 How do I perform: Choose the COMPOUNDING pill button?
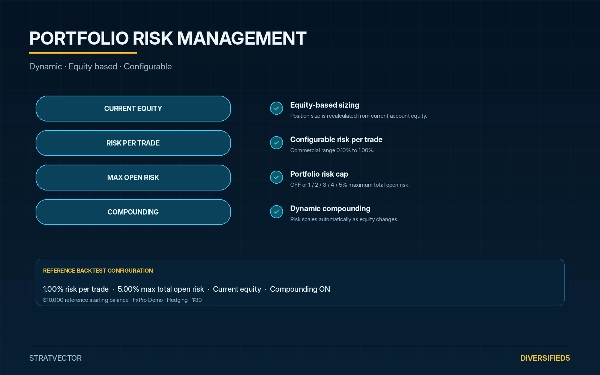[133, 212]
